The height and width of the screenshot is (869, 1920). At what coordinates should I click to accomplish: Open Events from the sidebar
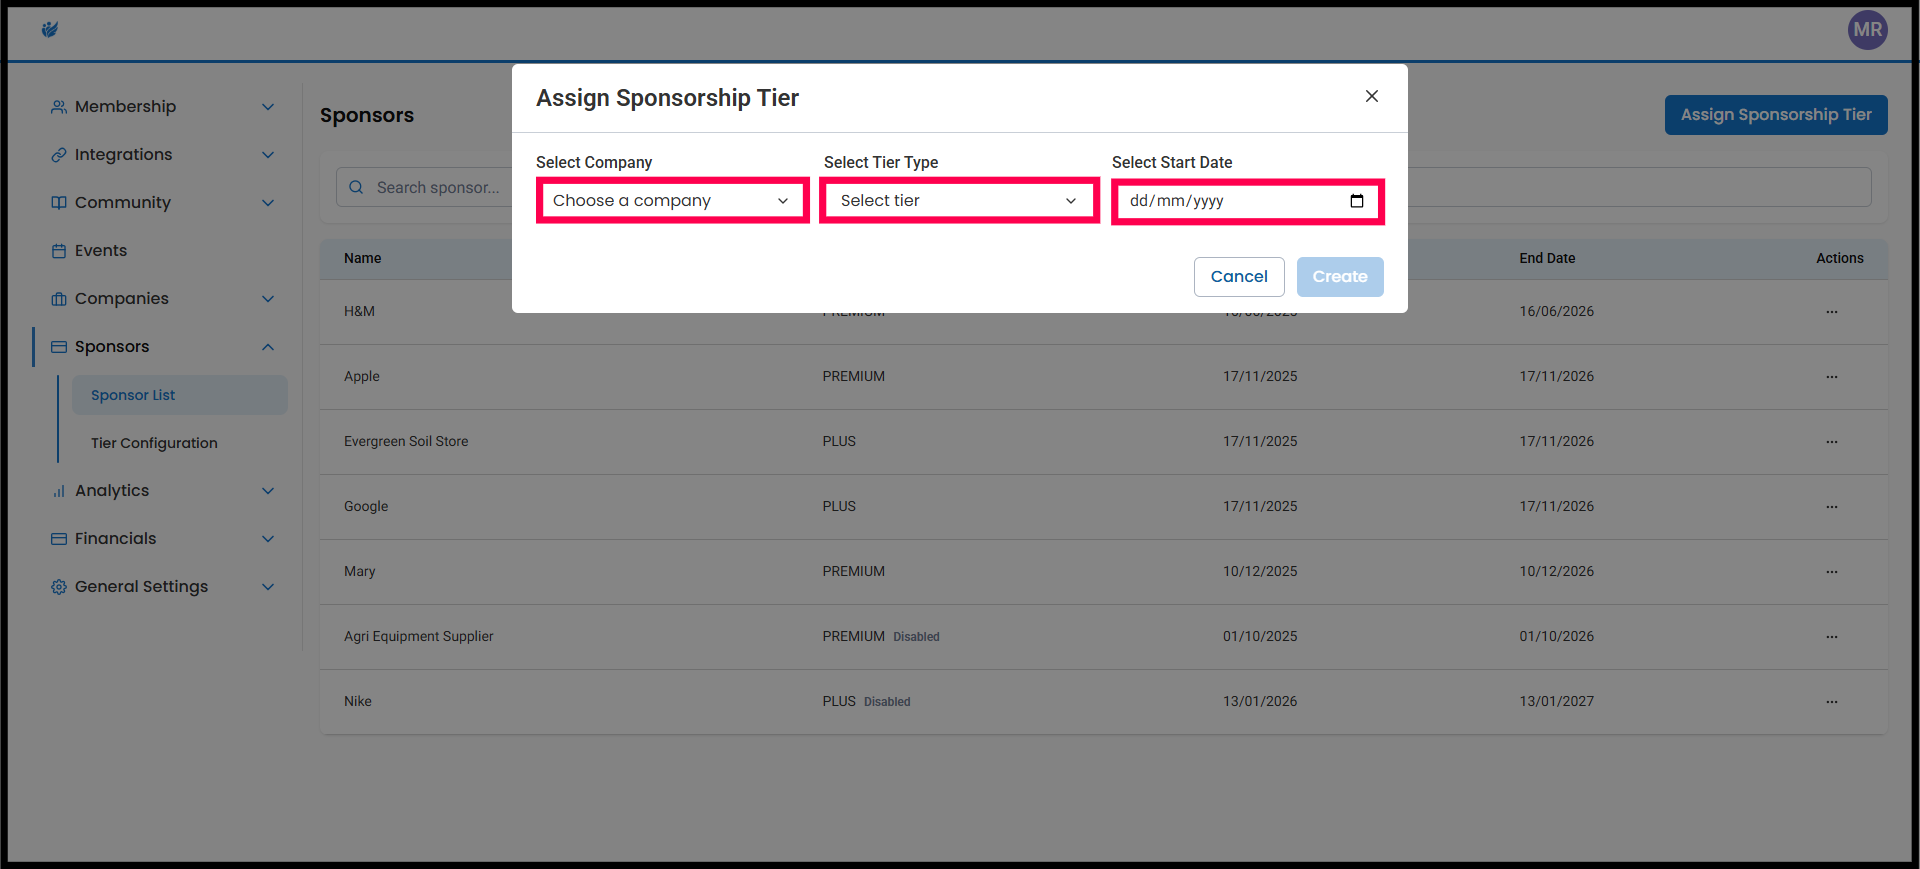click(101, 251)
